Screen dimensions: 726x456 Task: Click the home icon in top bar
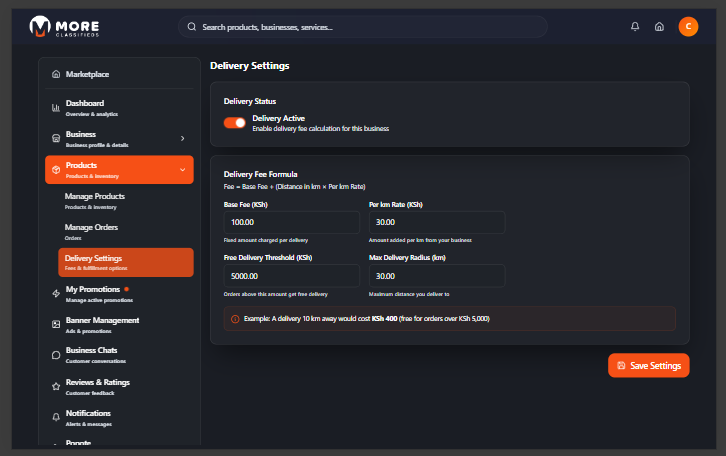659,27
